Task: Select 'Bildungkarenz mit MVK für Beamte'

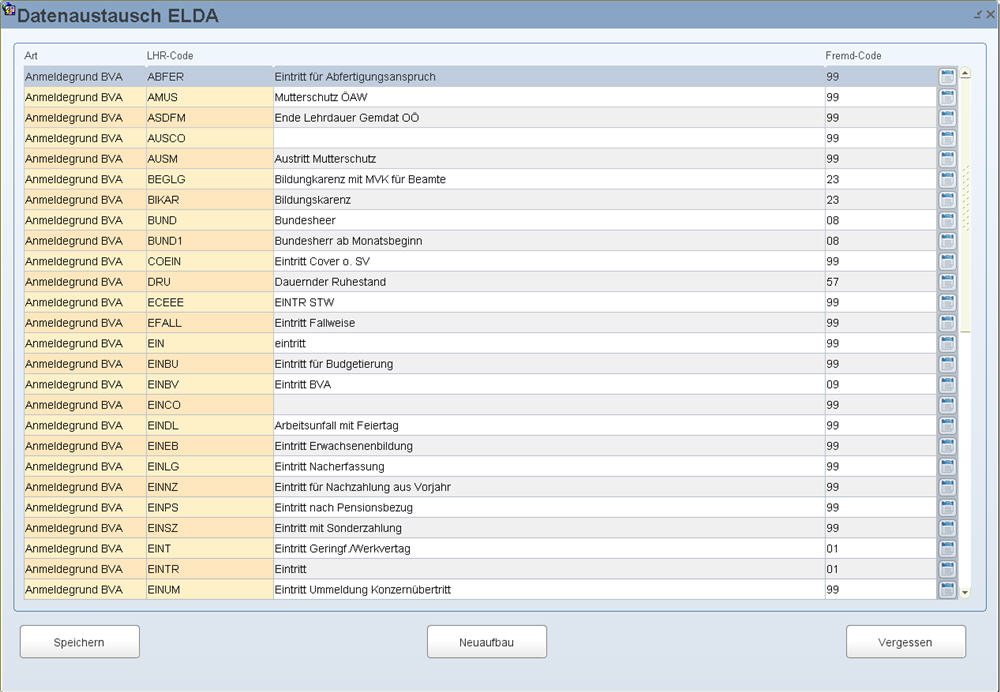Action: 548,179
